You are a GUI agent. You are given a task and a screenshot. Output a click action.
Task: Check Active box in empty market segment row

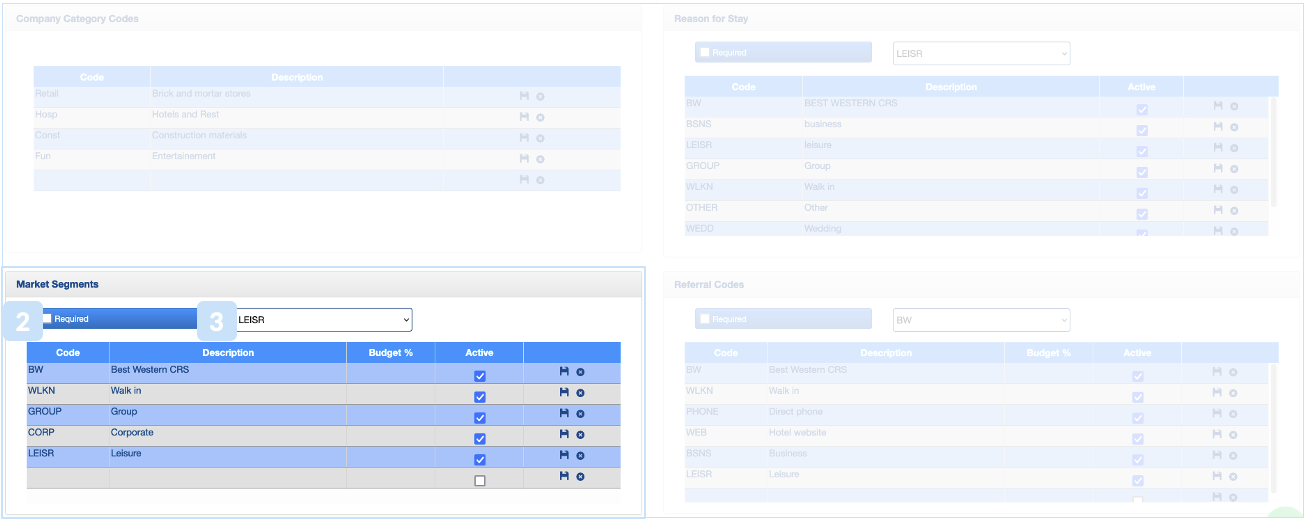point(480,481)
